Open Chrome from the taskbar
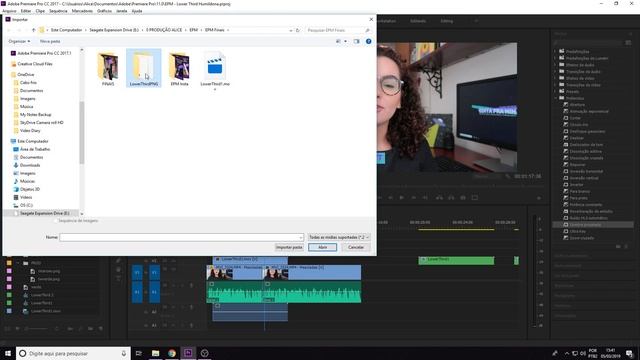 point(172,353)
